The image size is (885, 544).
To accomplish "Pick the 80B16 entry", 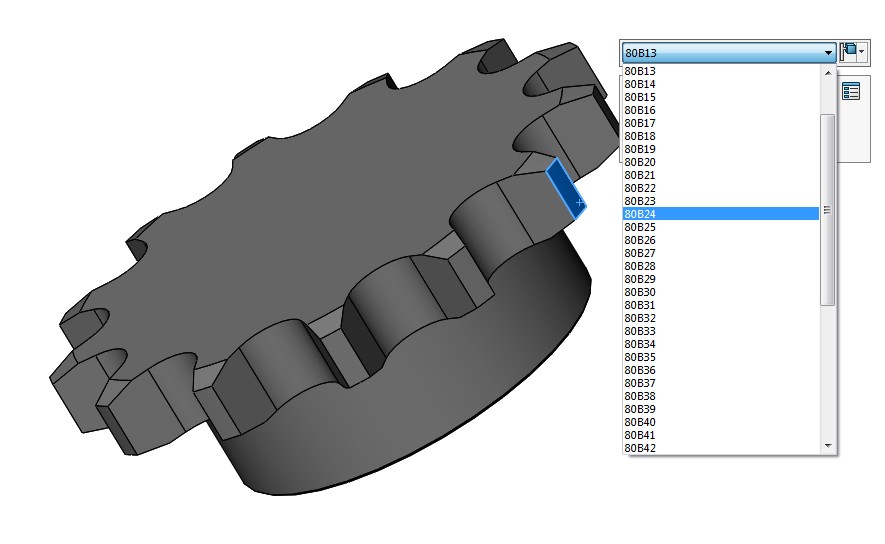I will click(x=721, y=110).
